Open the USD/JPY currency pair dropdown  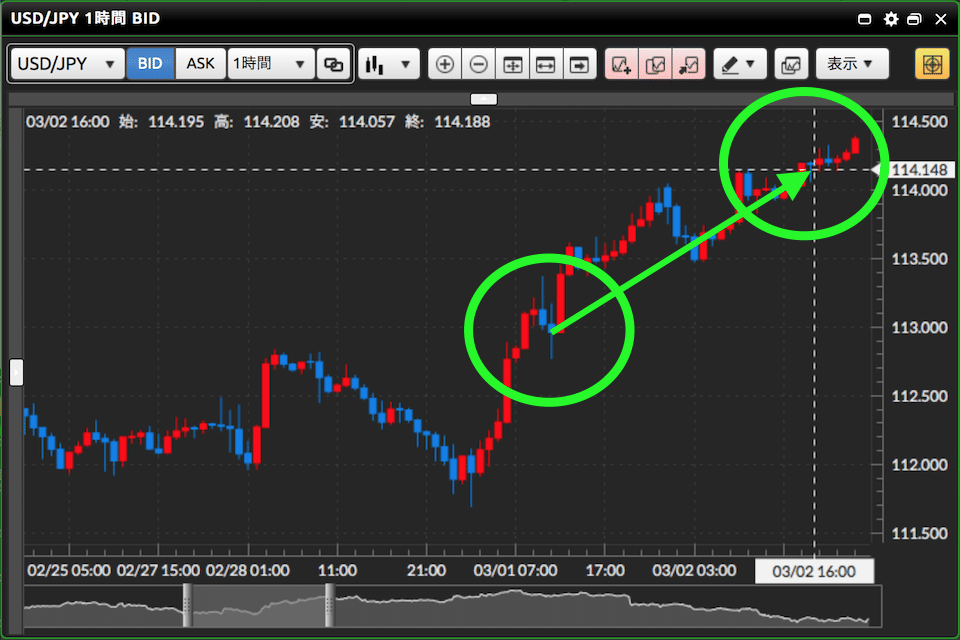pos(67,64)
